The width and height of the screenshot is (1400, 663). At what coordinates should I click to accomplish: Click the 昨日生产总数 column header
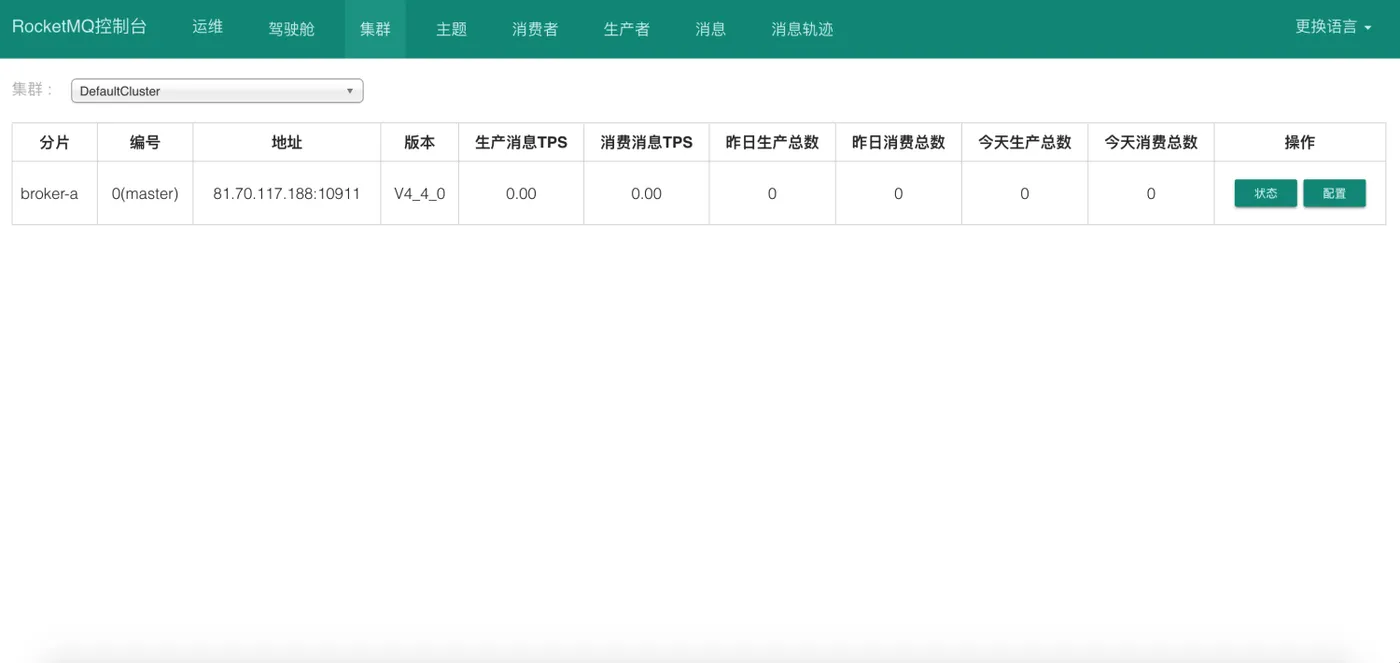pyautogui.click(x=772, y=142)
